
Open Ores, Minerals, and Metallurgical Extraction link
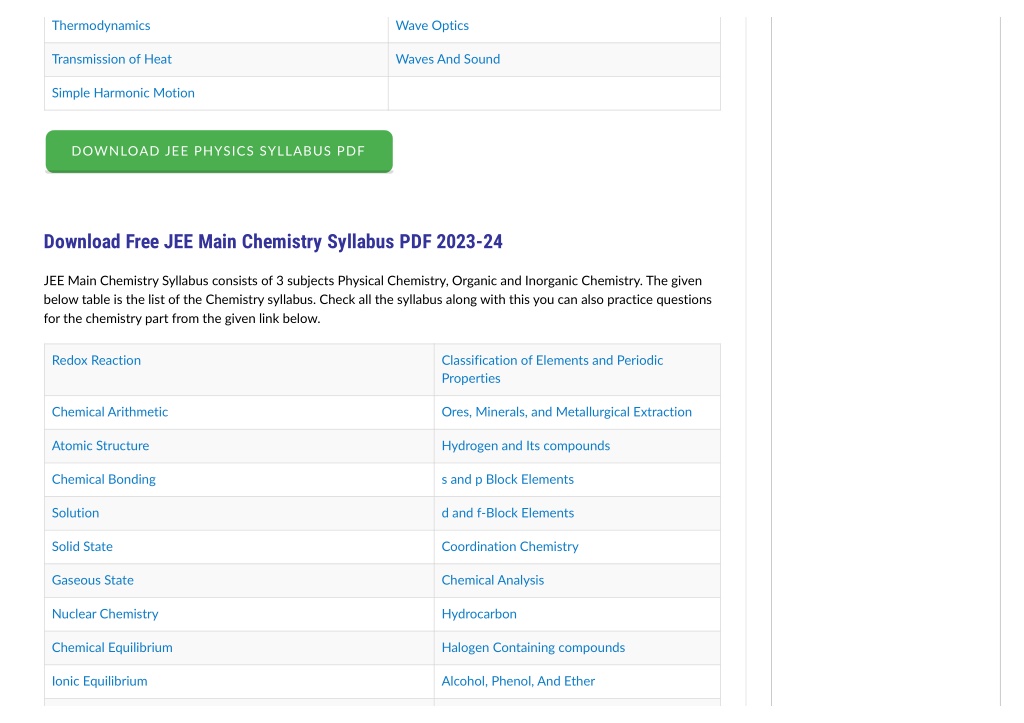coord(566,412)
